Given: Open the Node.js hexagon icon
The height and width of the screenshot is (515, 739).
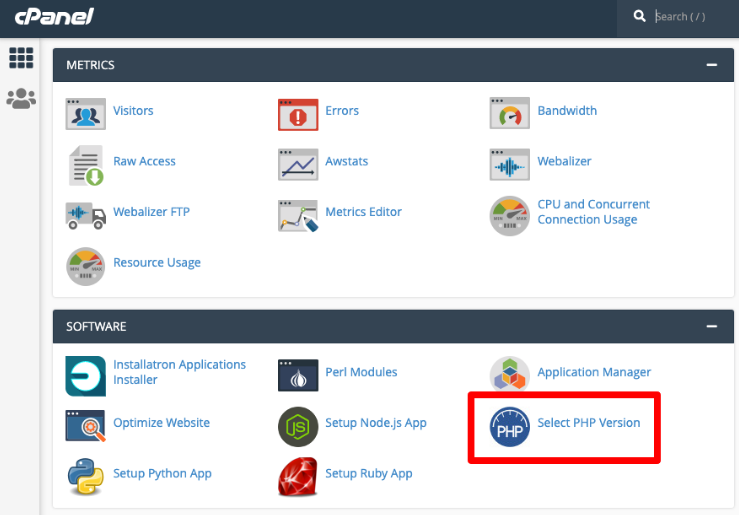Looking at the screenshot, I should click(298, 427).
